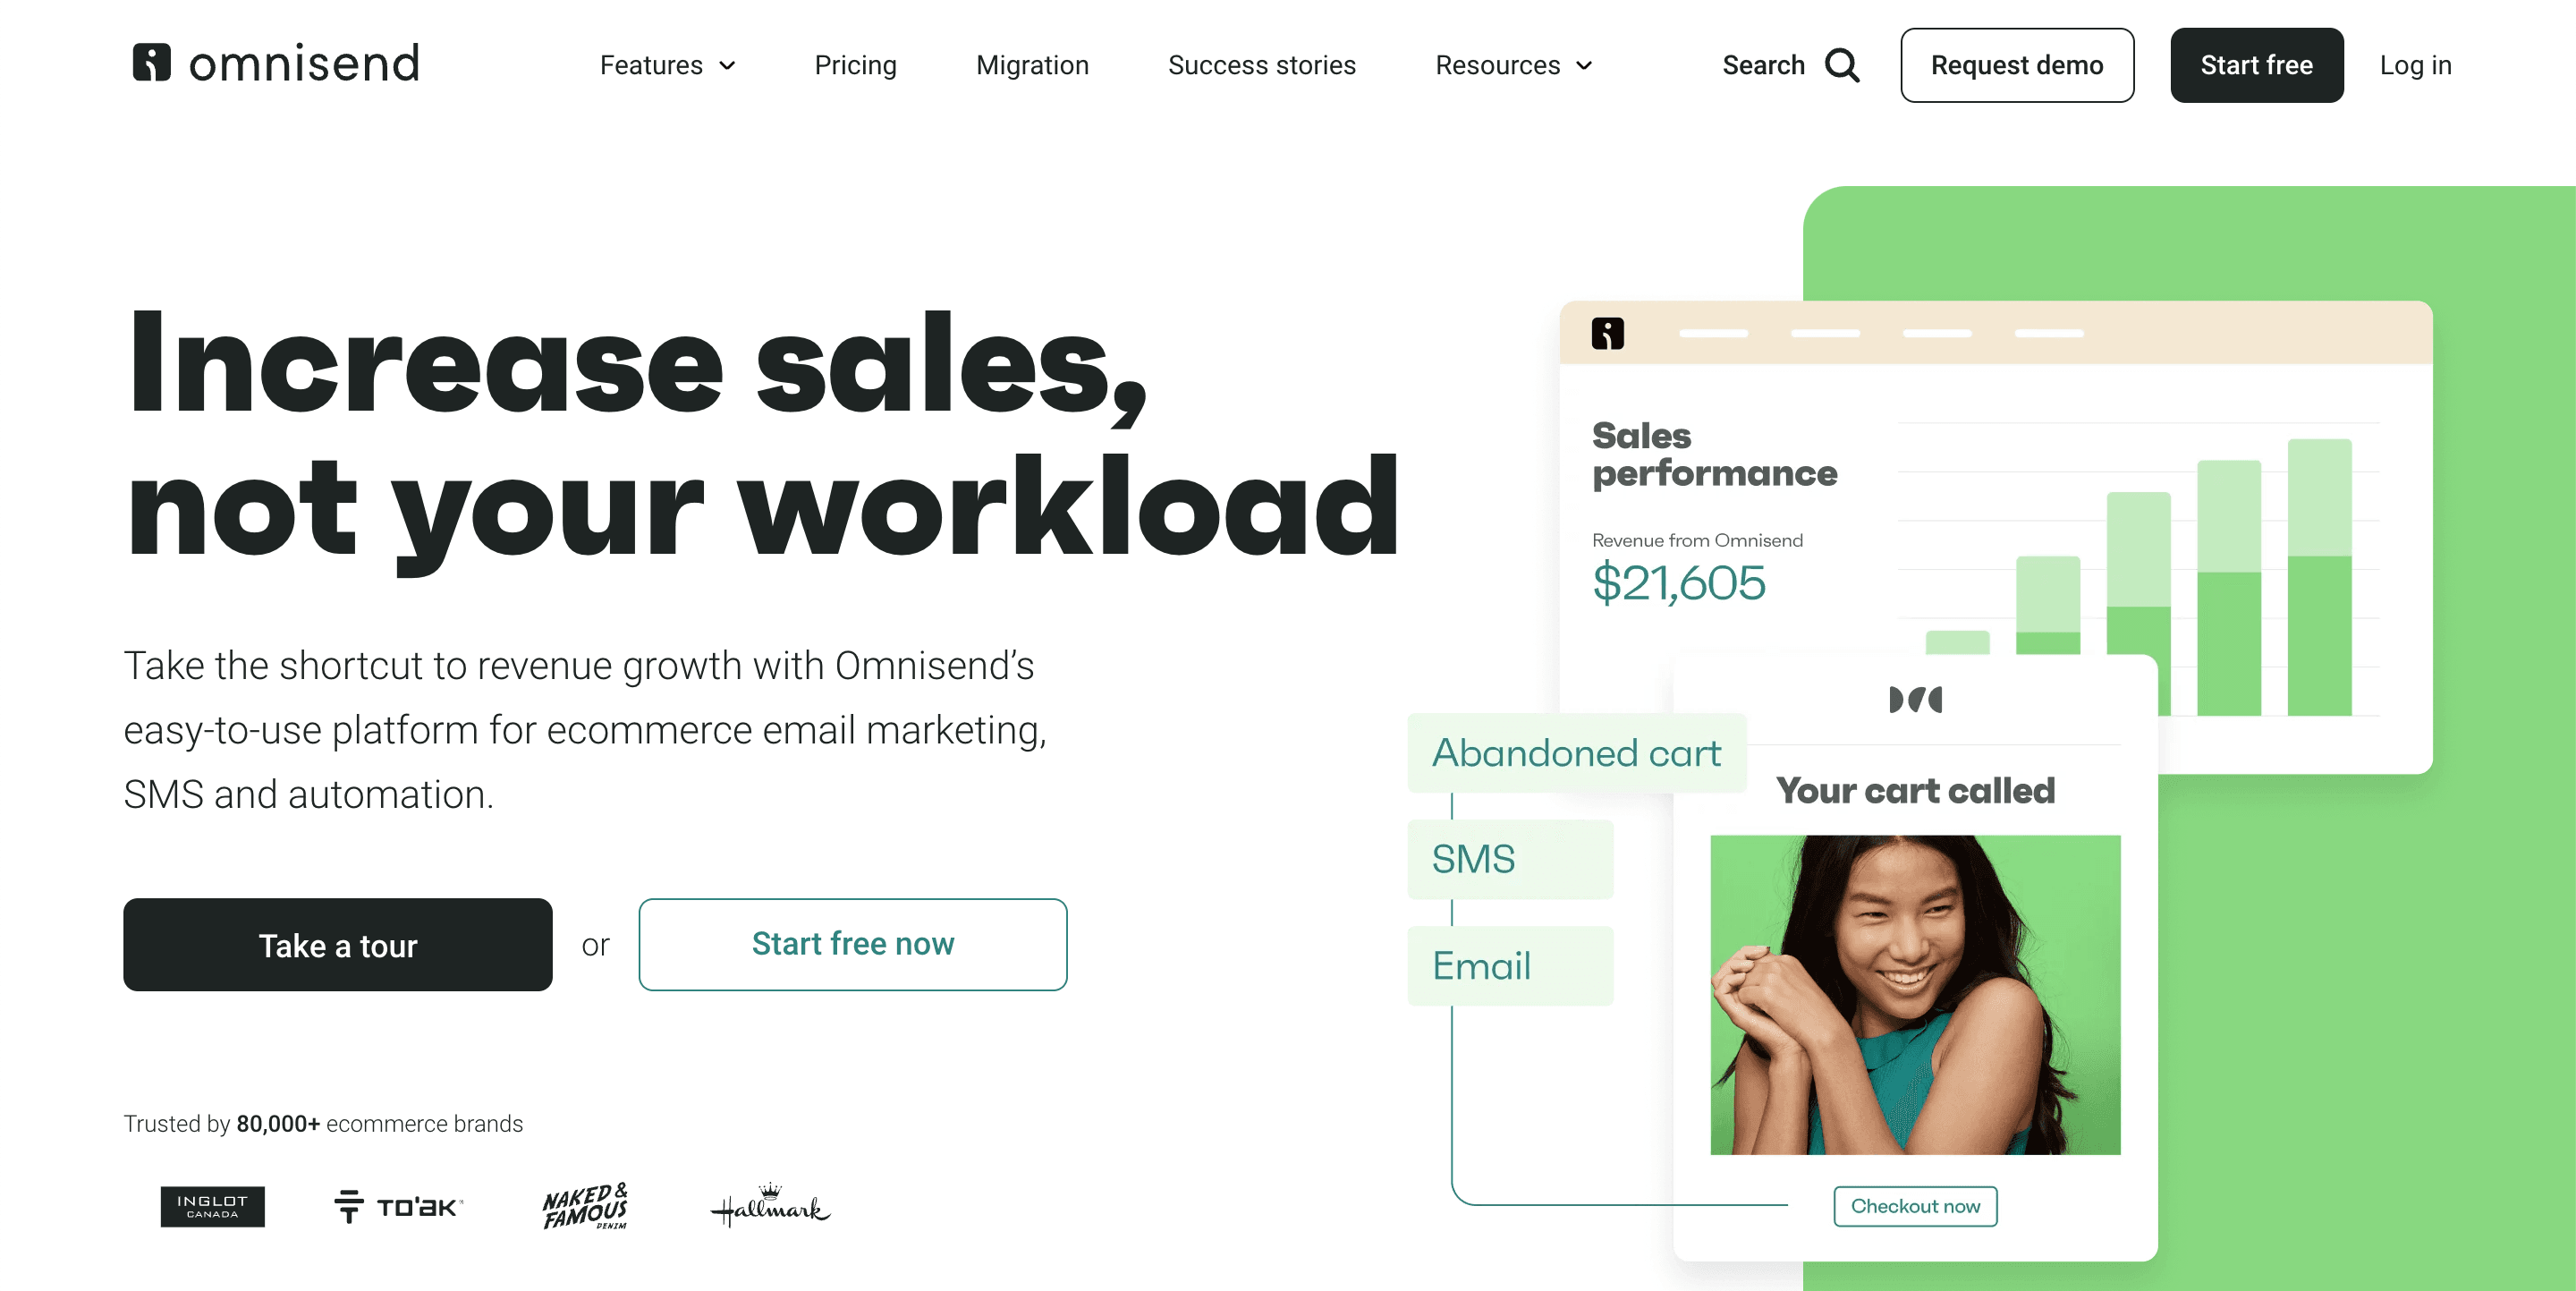Screen dimensions: 2576x1291
Task: Click the Request demo link
Action: pyautogui.click(x=2016, y=66)
